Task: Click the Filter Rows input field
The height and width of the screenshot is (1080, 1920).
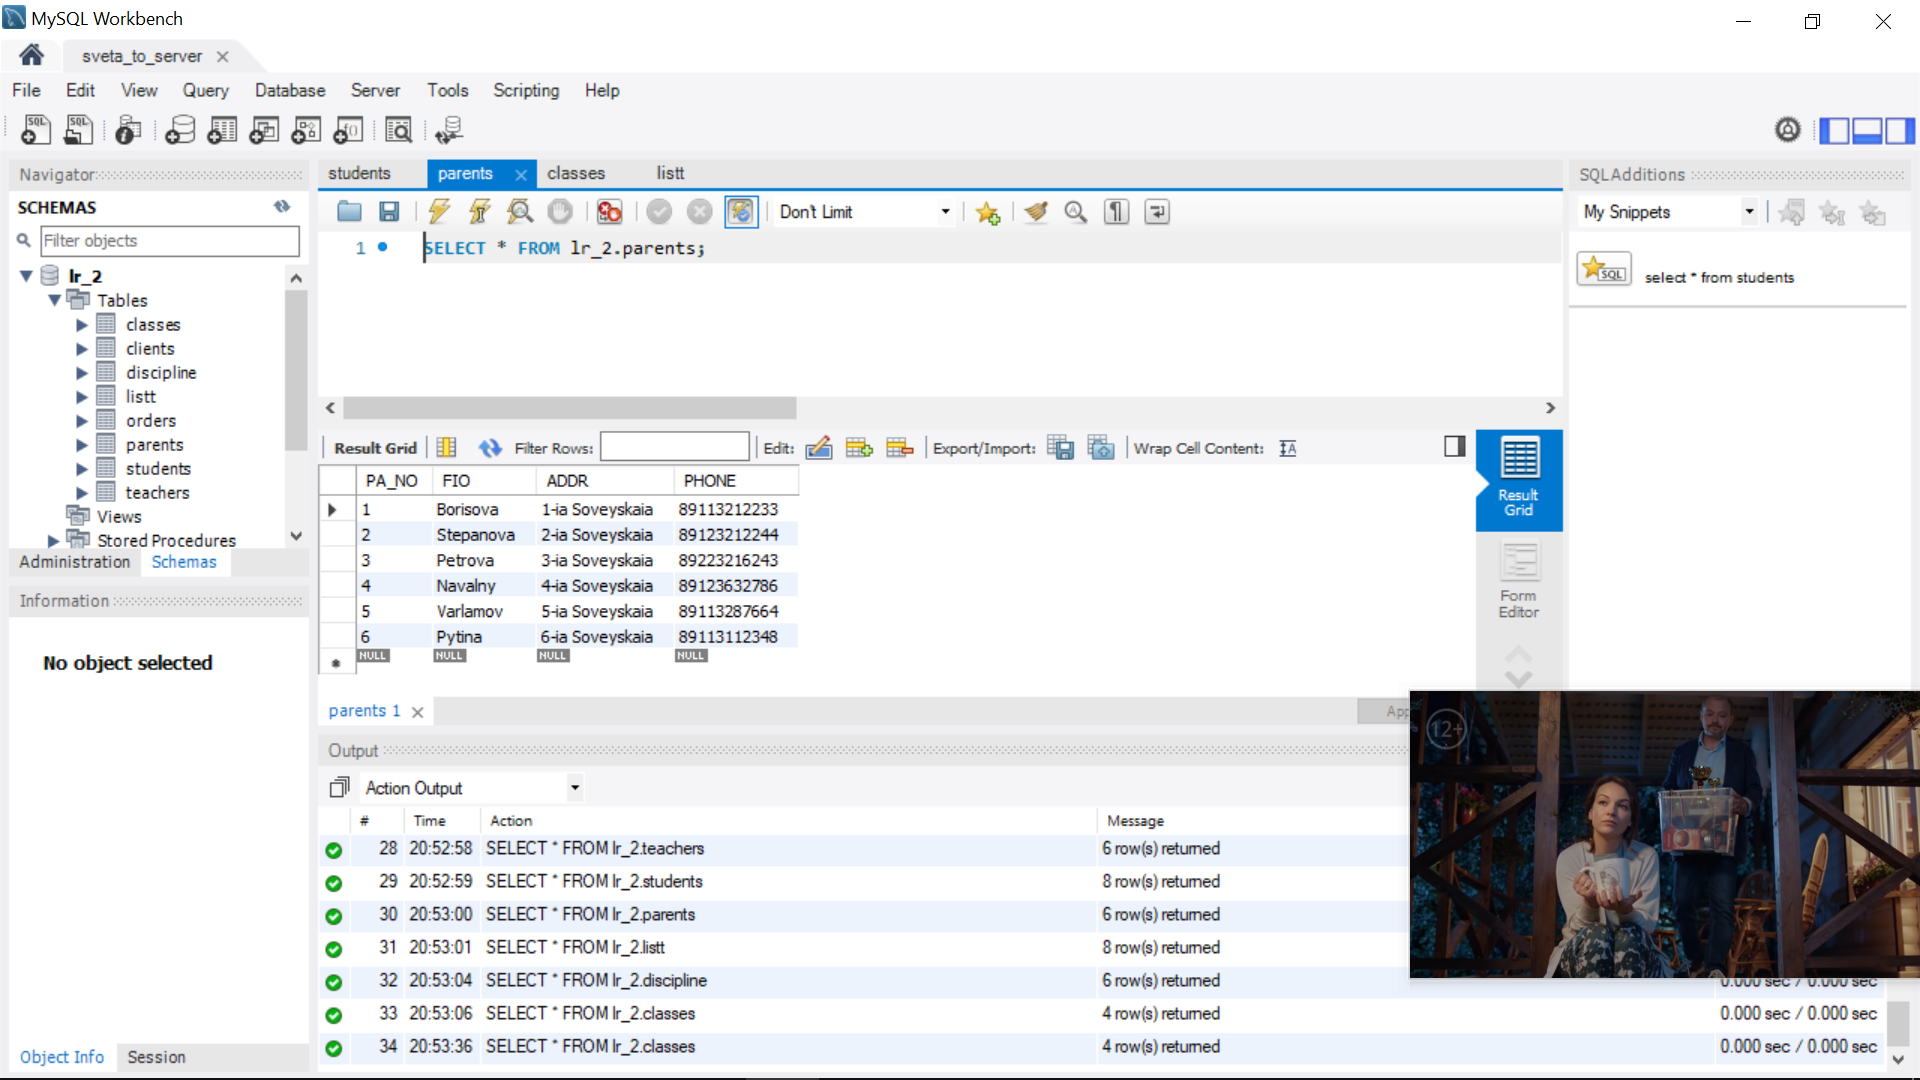Action: (674, 448)
